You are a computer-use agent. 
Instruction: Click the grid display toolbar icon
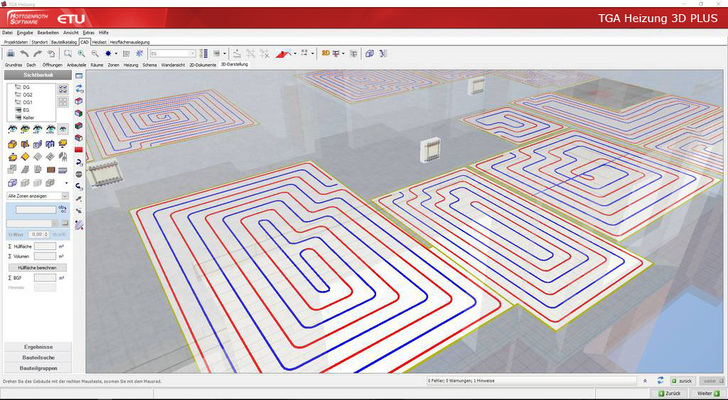(126, 53)
